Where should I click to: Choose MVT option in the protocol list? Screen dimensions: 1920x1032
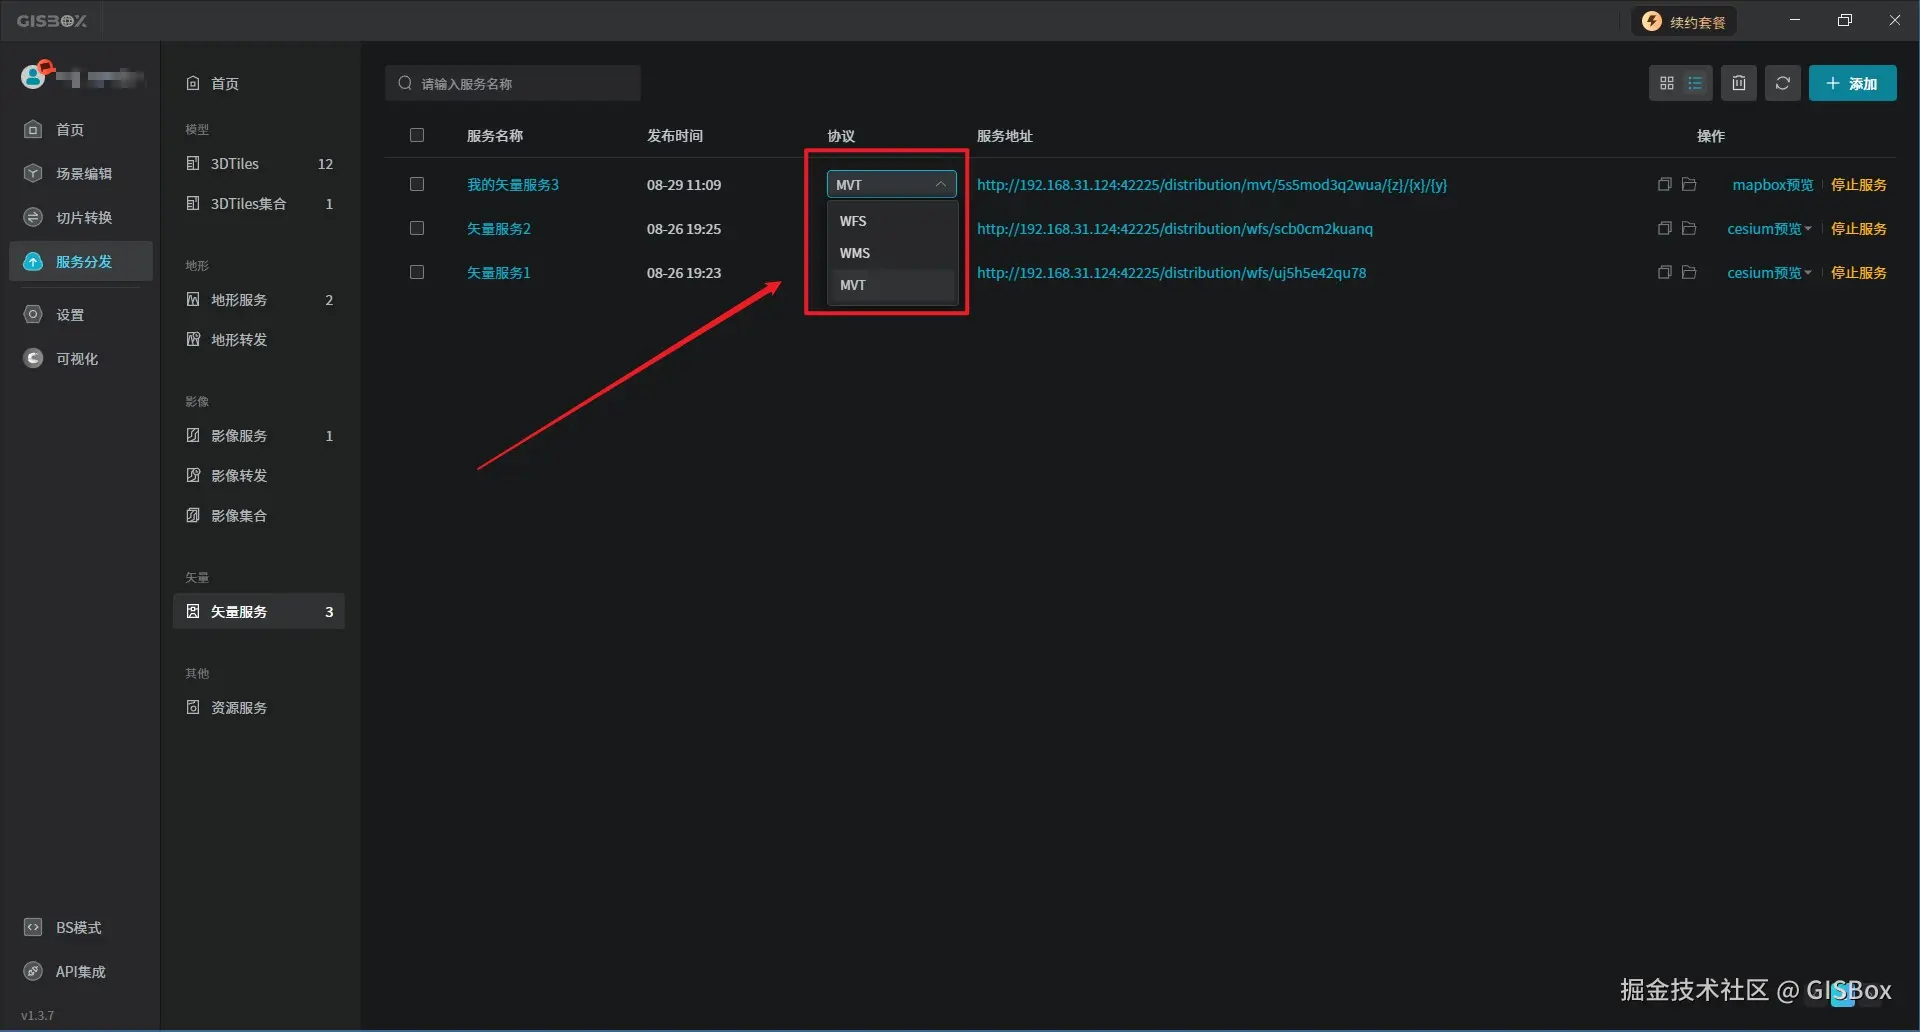coord(892,285)
